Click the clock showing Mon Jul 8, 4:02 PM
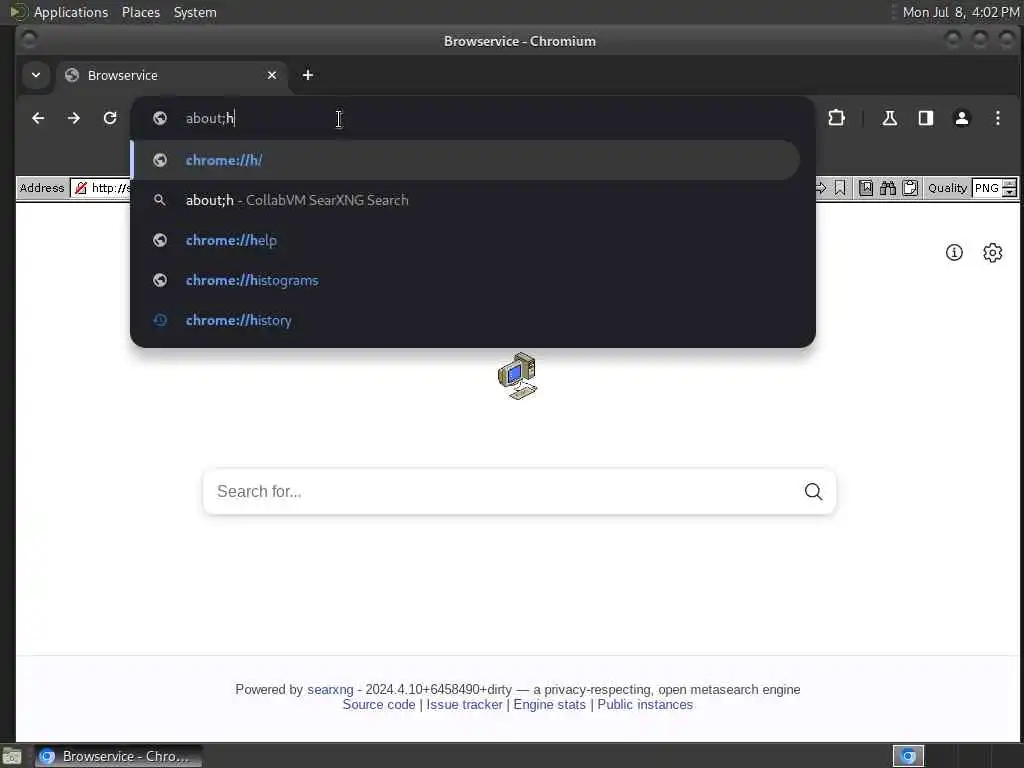The width and height of the screenshot is (1024, 768). coord(961,12)
